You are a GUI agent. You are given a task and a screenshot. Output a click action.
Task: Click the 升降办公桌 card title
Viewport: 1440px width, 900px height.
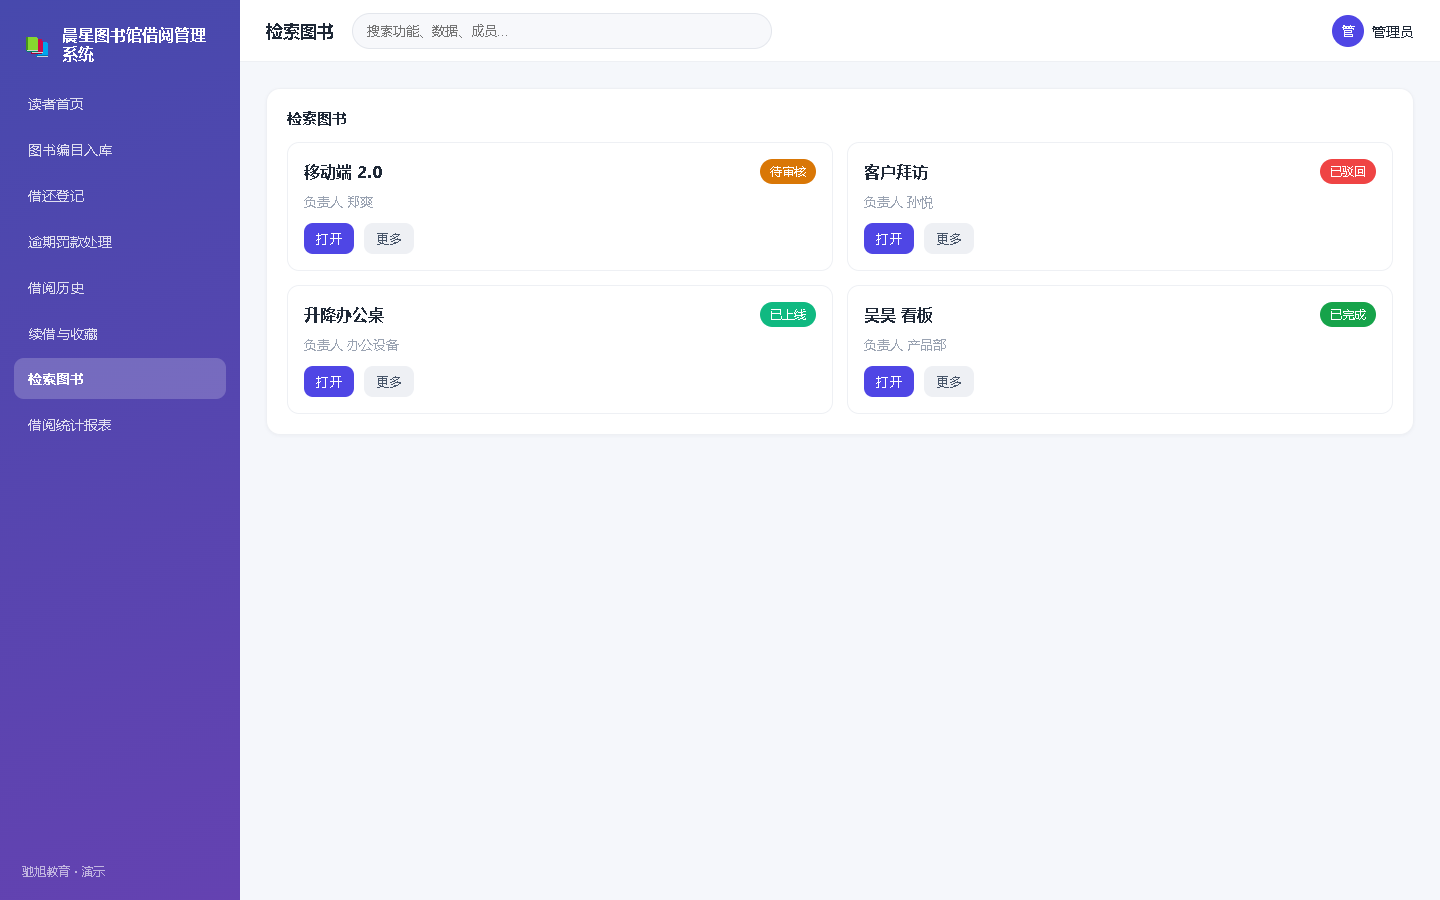click(x=344, y=315)
